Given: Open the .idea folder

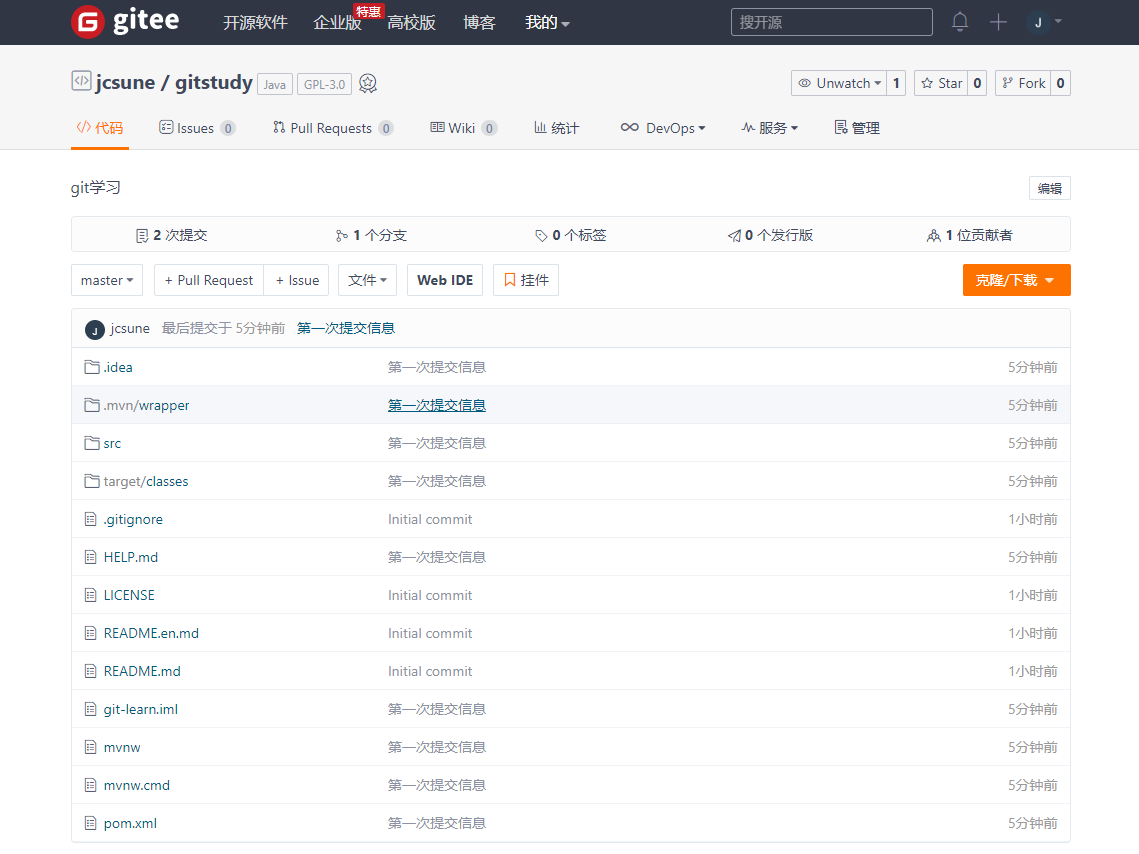Looking at the screenshot, I should pyautogui.click(x=118, y=367).
